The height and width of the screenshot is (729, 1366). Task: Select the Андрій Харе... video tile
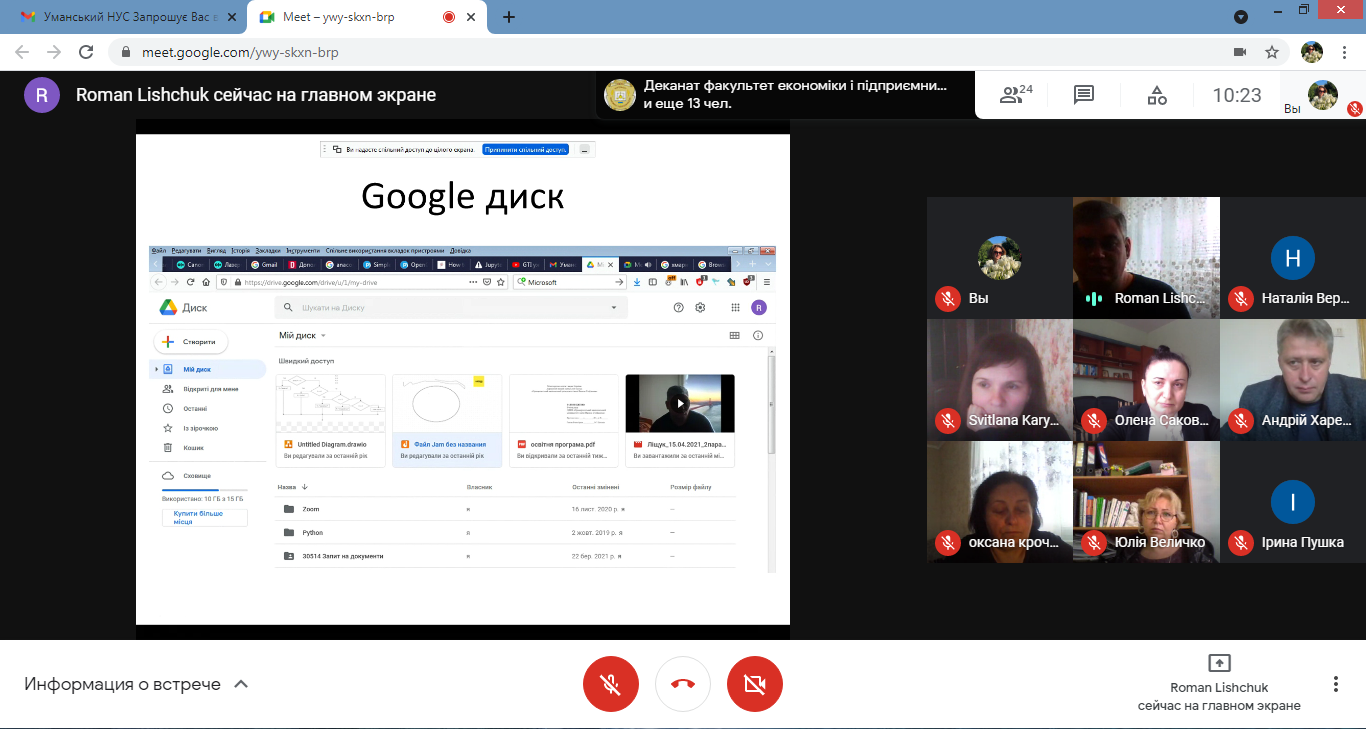pyautogui.click(x=1293, y=380)
